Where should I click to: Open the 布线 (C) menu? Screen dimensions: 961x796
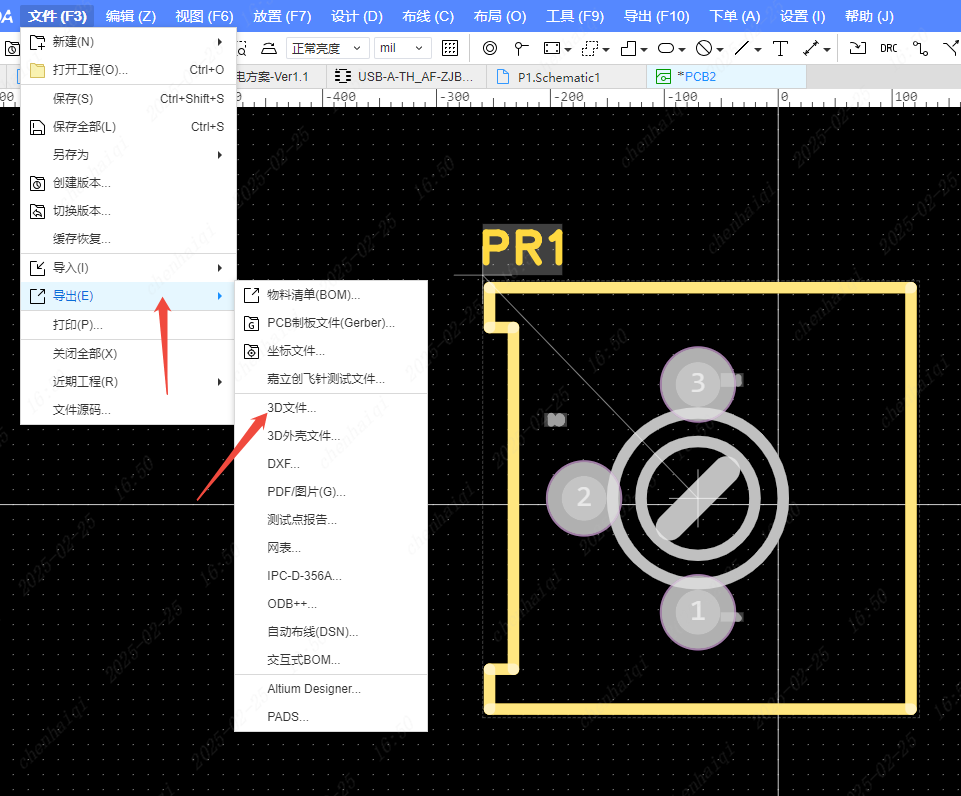(428, 16)
